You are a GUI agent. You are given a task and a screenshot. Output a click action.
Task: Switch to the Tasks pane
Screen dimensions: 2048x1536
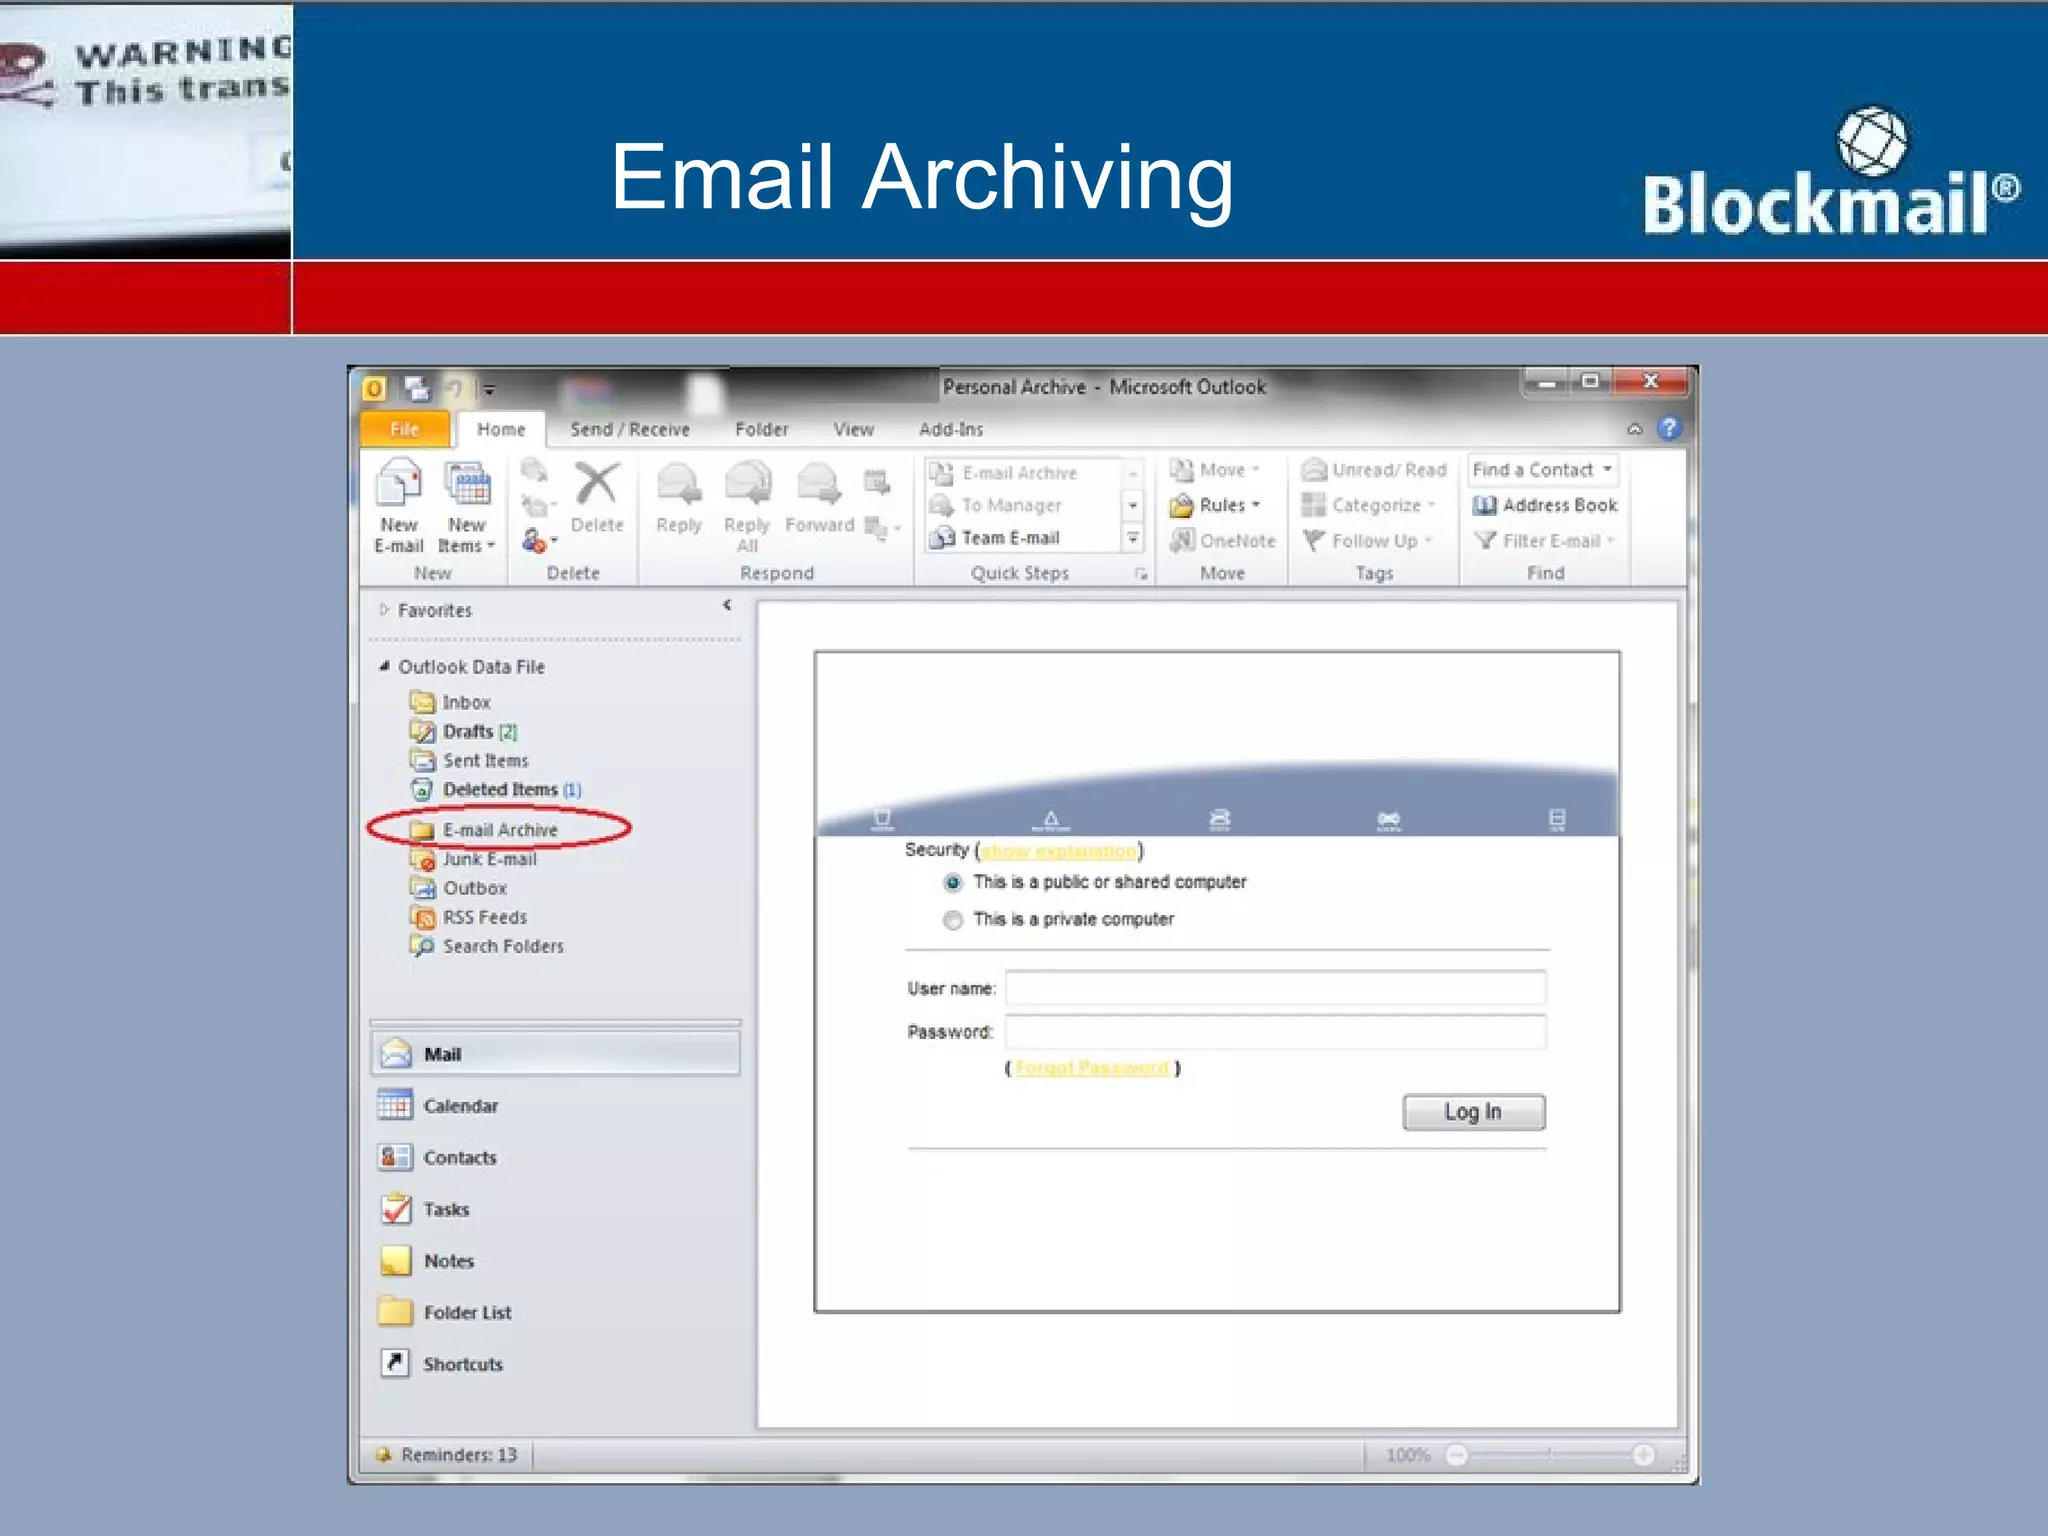556,1209
